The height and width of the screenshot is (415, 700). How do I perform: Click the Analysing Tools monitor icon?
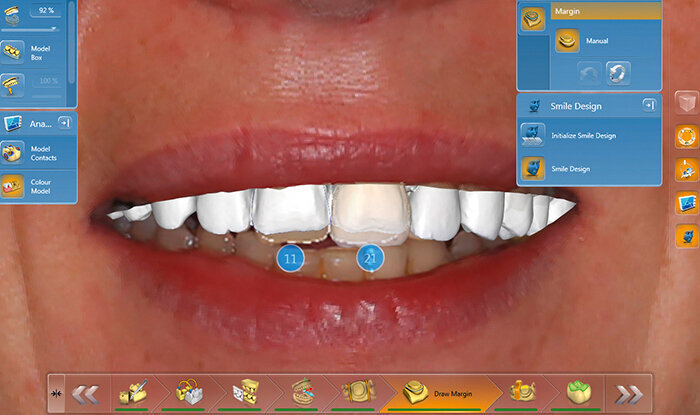(13, 123)
